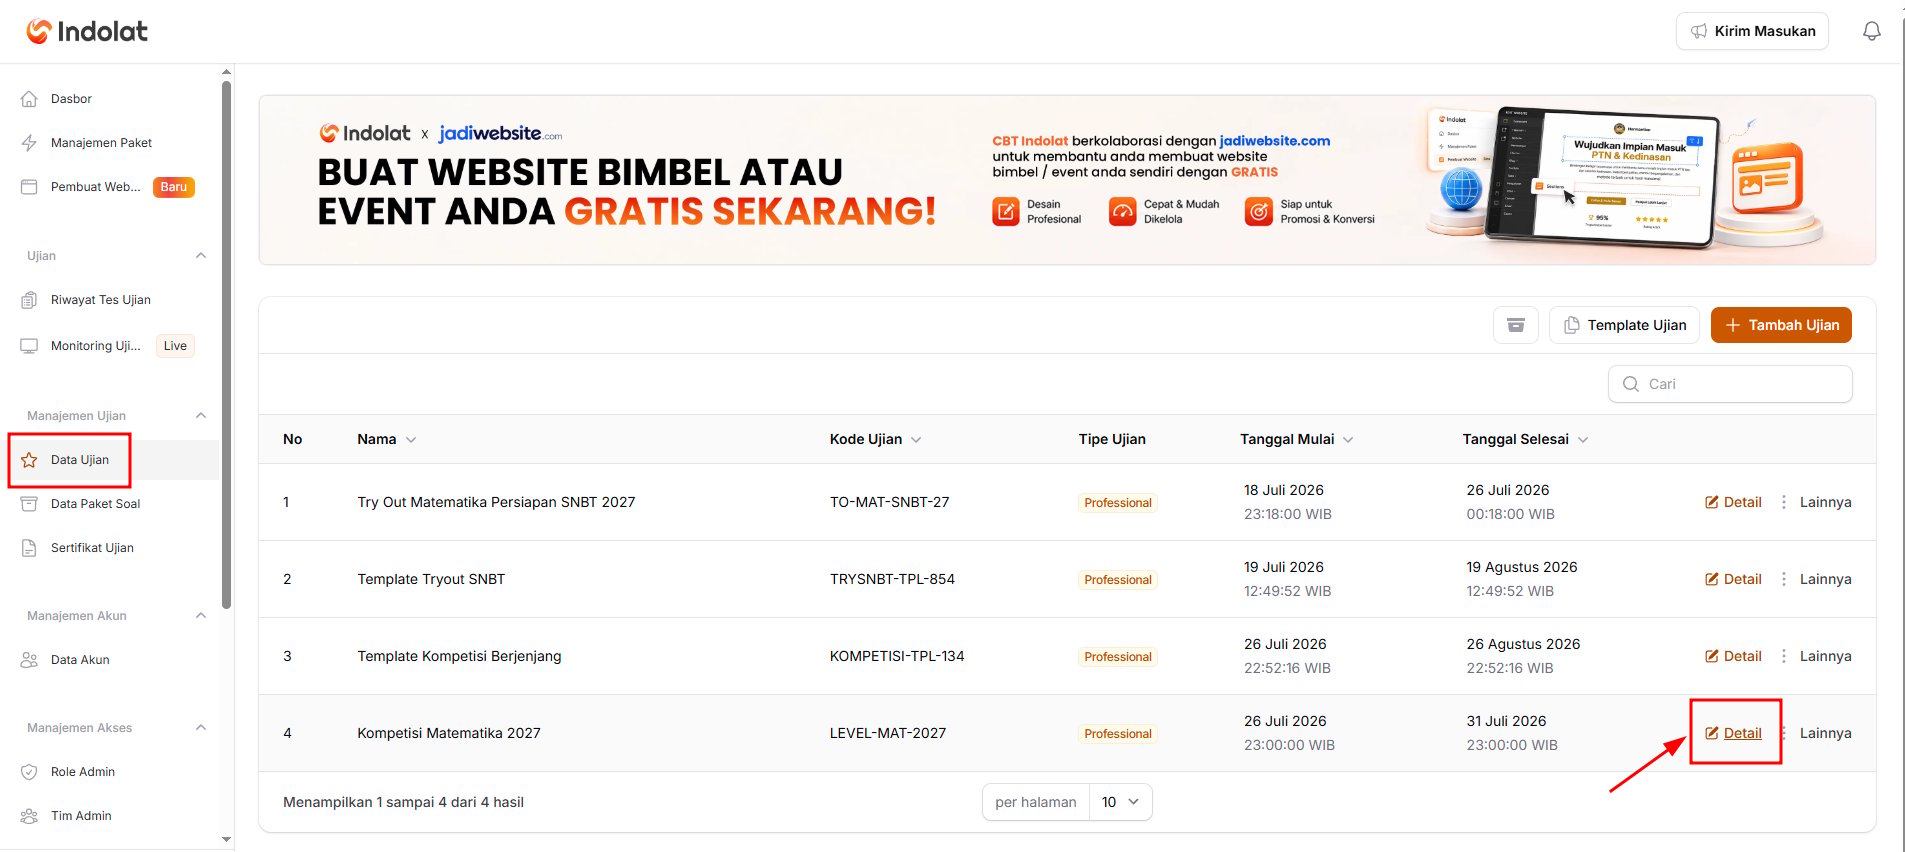Click name Kompetisi Matematika 2027
Viewport: 1905px width, 852px height.
coord(449,733)
